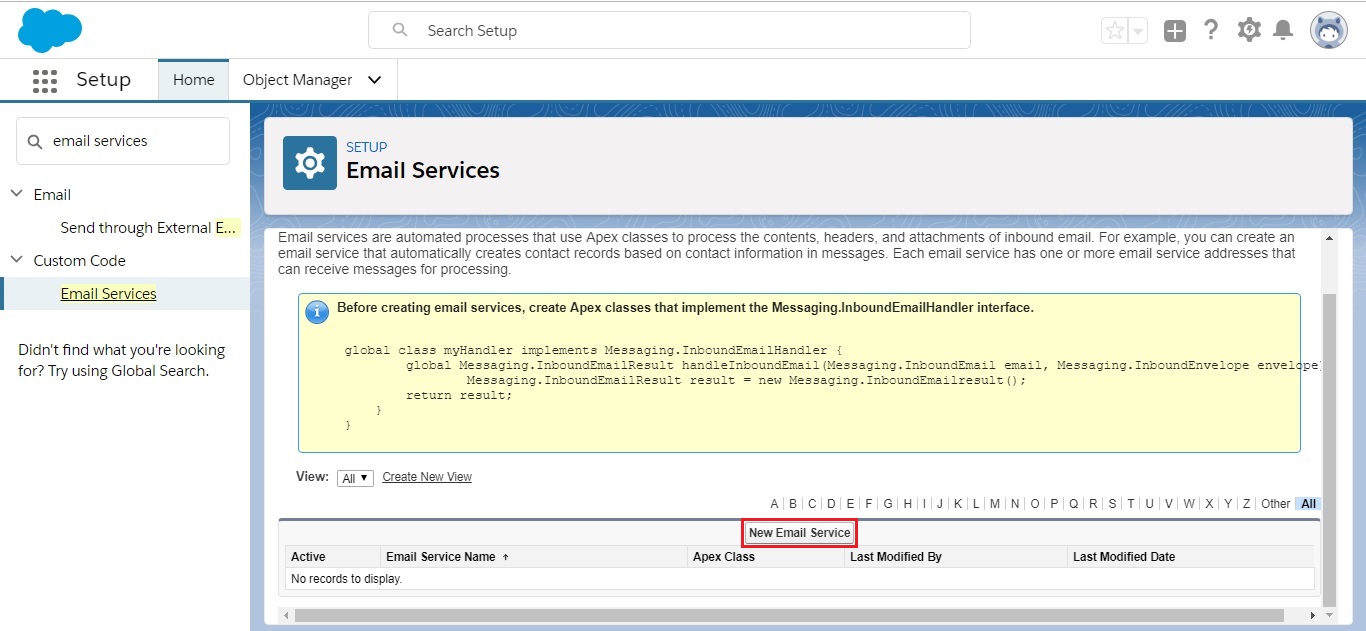
Task: Open the View dropdown set to All
Action: point(355,478)
